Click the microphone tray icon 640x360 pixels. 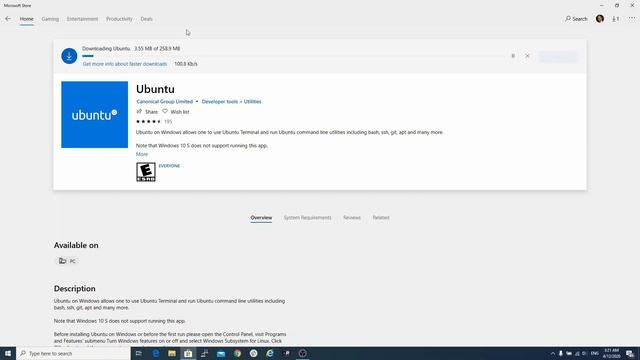click(x=561, y=353)
